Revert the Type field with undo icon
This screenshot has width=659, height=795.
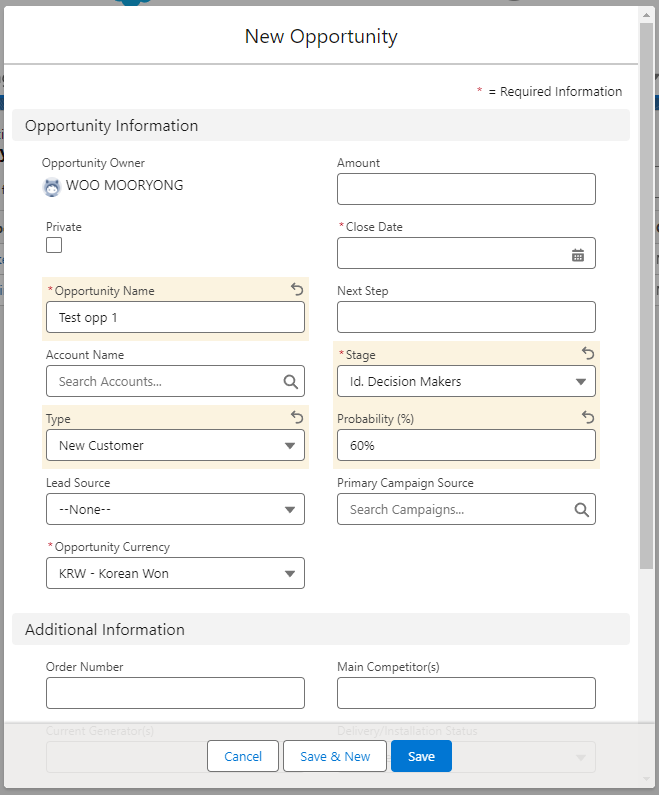[297, 417]
